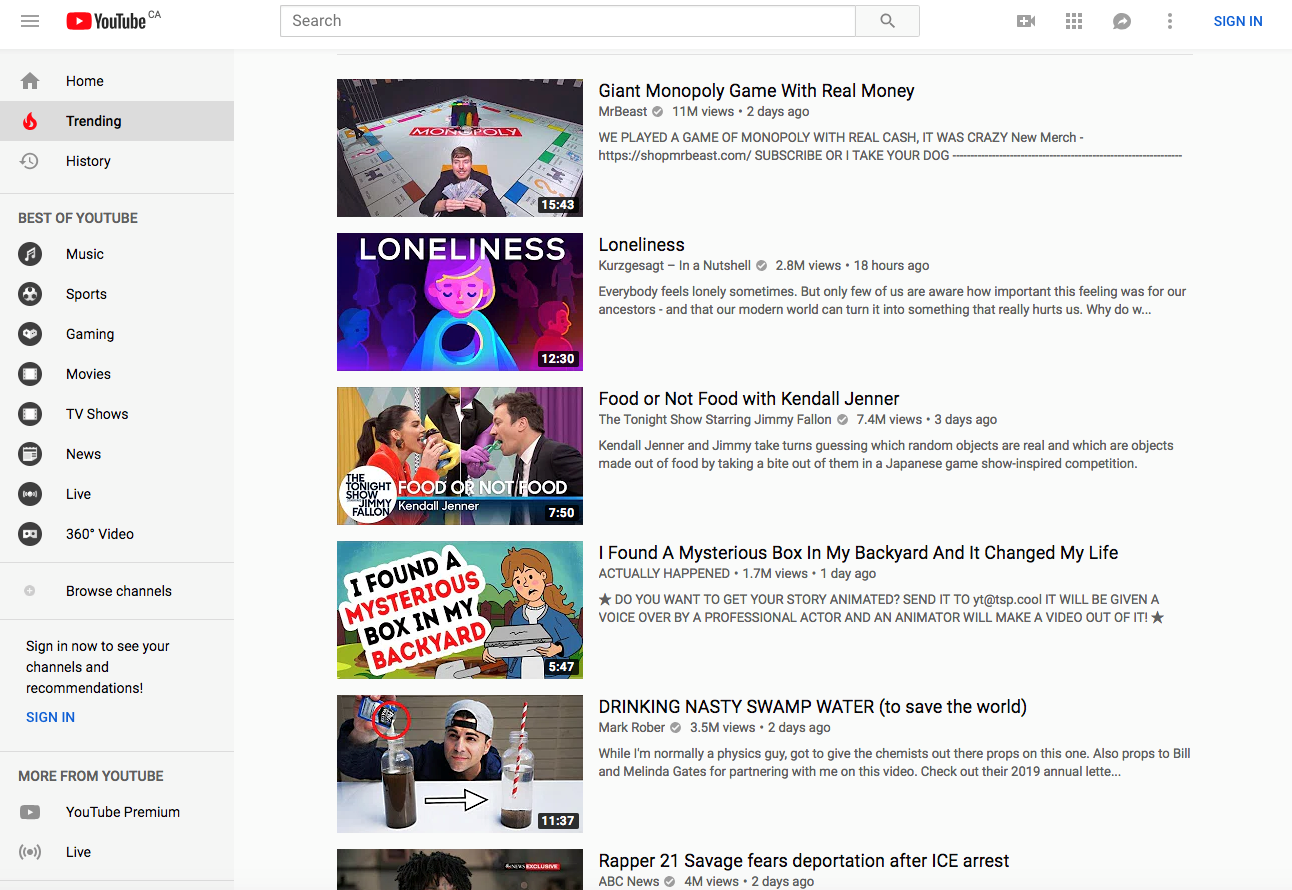Open the Food or Not Food thumbnail
The width and height of the screenshot is (1292, 890).
click(x=460, y=456)
